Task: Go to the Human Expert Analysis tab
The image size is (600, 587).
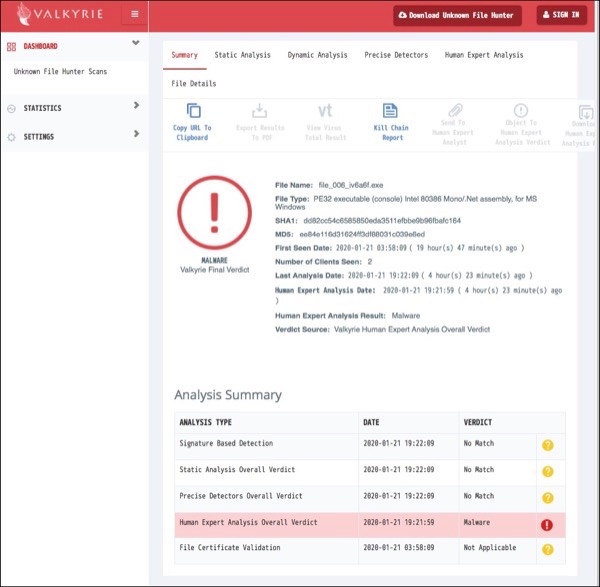Action: [x=484, y=55]
